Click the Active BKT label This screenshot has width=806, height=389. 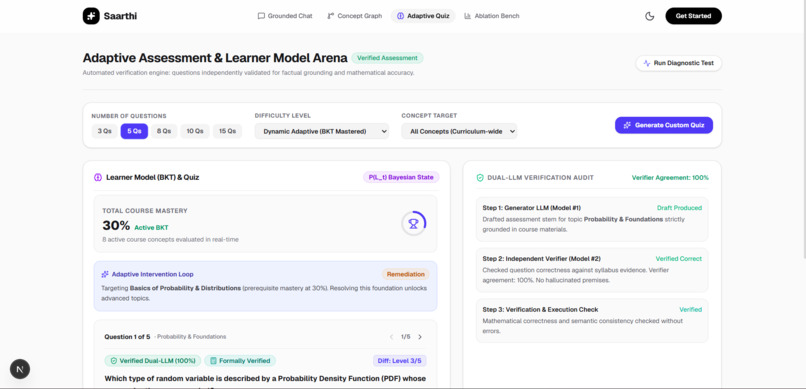pyautogui.click(x=151, y=228)
